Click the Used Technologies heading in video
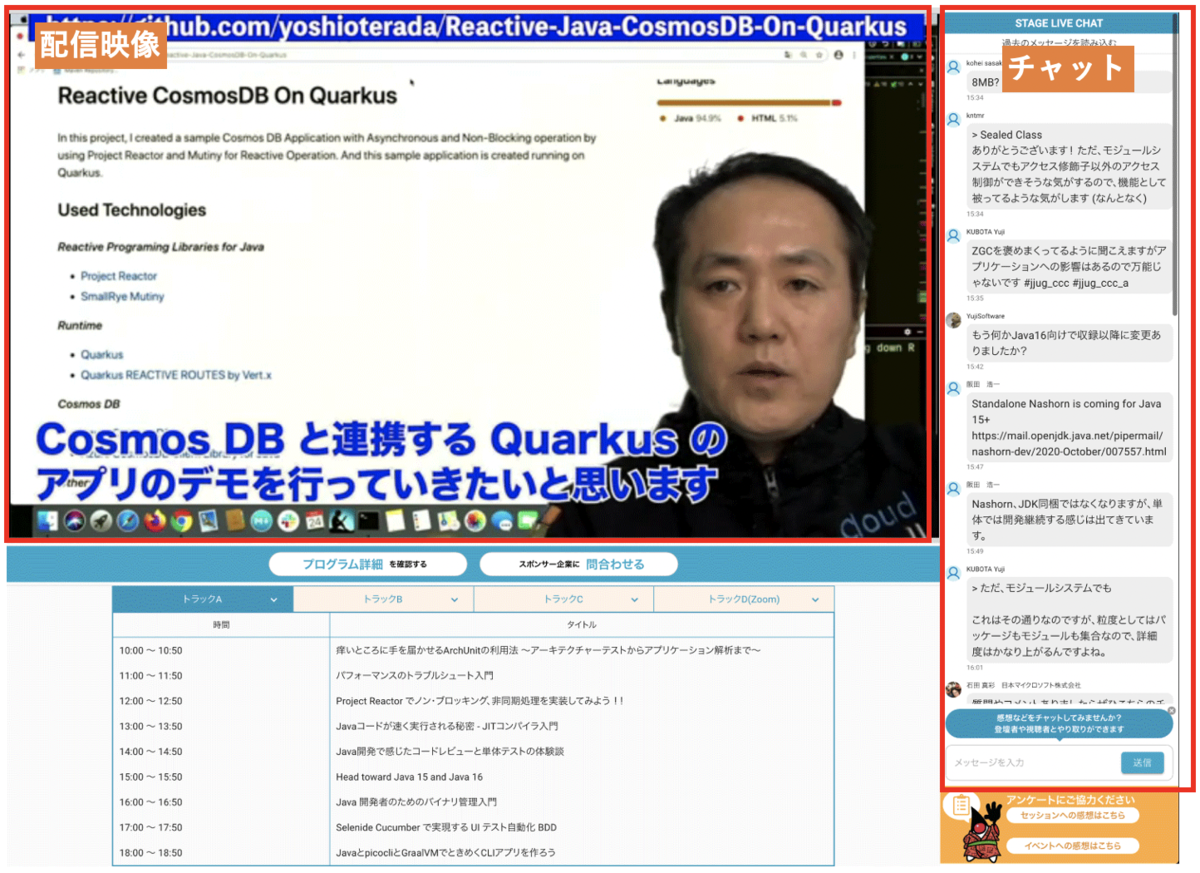 tap(132, 210)
